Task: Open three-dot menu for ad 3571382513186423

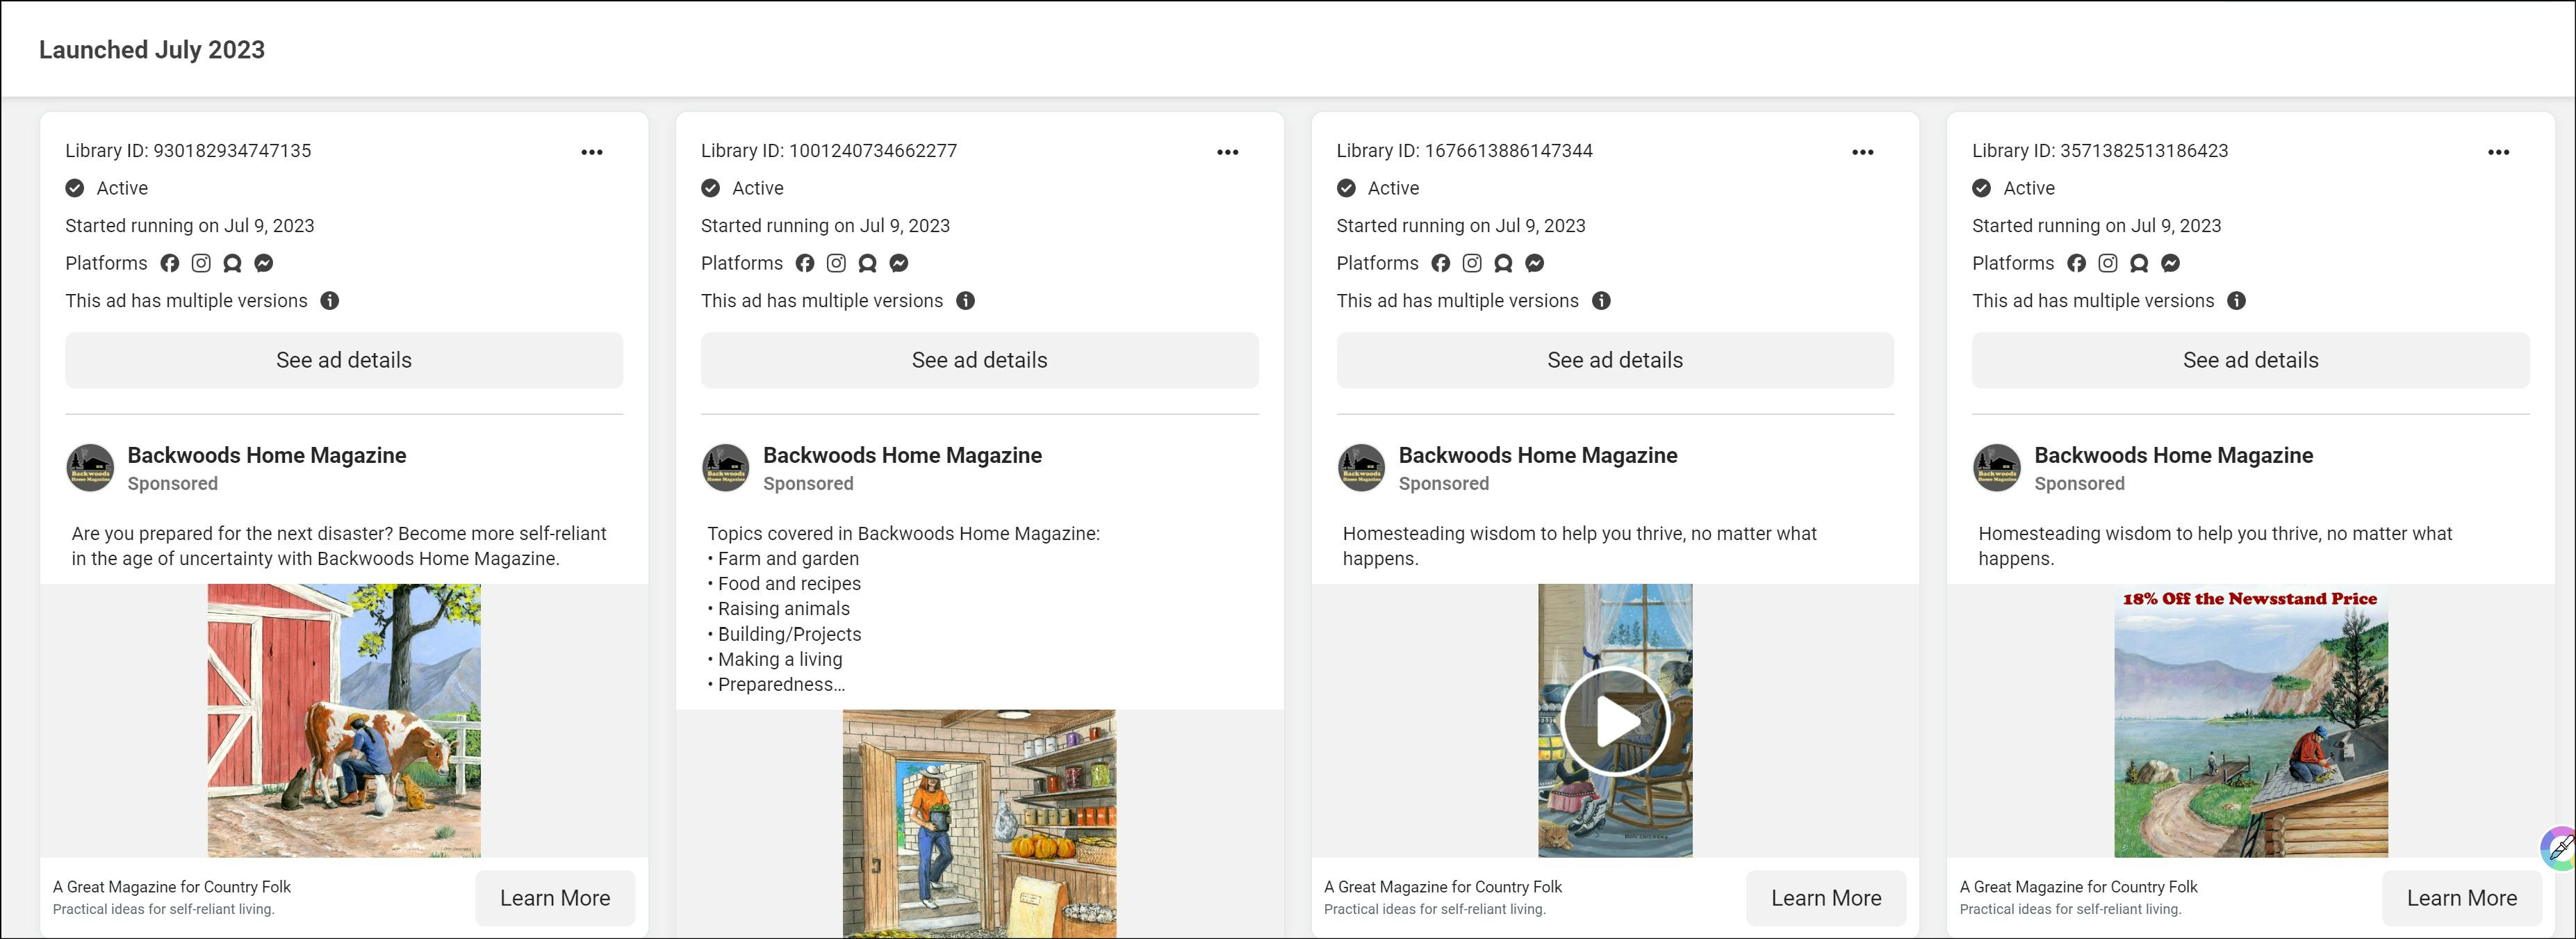Action: [2499, 152]
